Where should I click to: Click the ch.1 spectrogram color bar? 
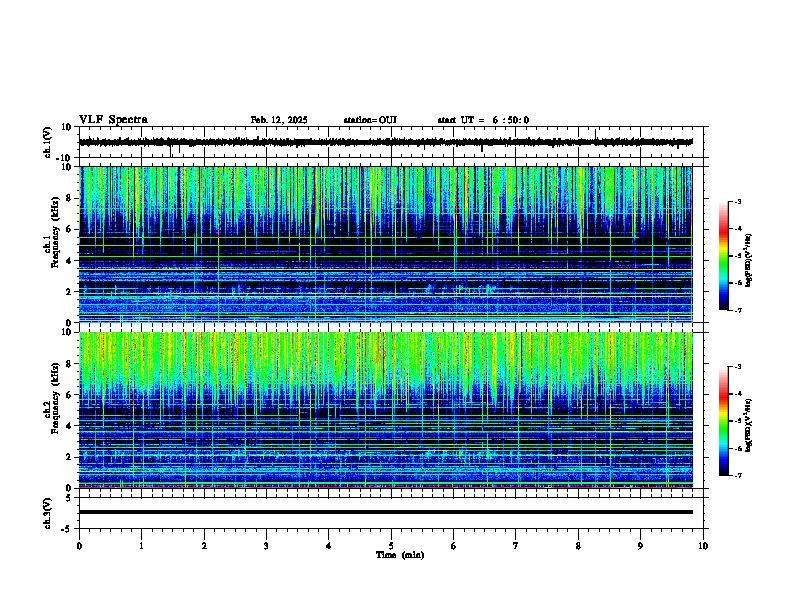click(723, 256)
